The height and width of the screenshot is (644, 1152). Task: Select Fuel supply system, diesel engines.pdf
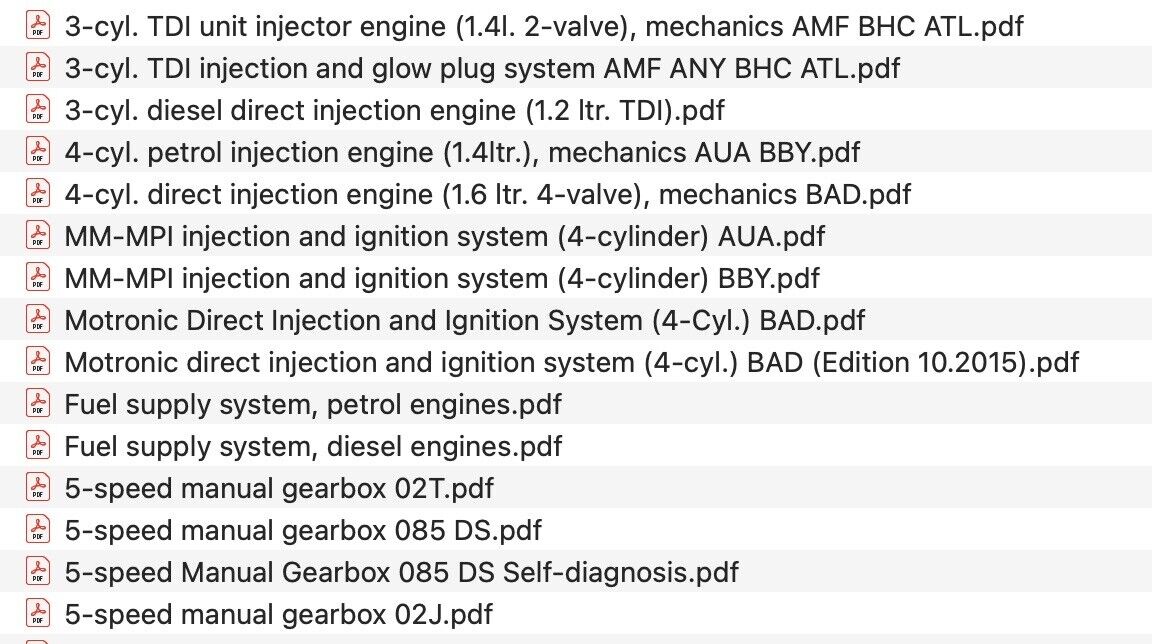click(x=313, y=446)
